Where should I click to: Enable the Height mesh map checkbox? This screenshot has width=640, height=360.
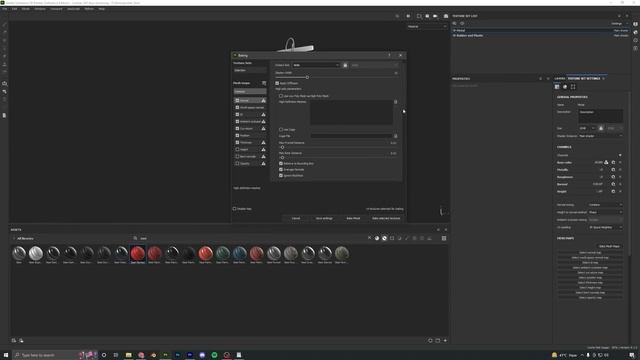(237, 149)
